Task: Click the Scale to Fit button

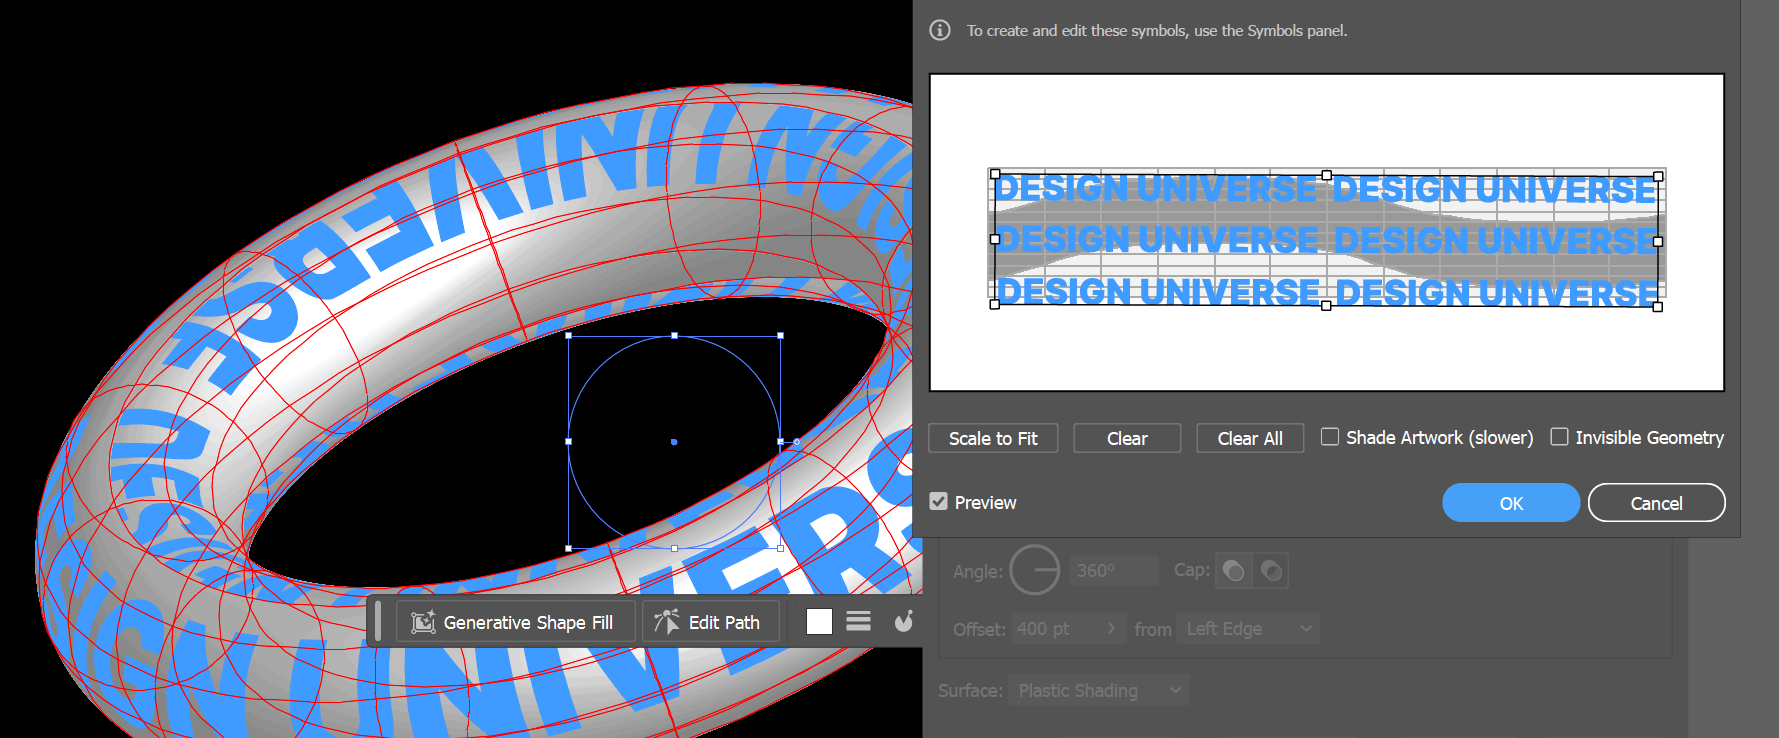Action: (x=993, y=438)
